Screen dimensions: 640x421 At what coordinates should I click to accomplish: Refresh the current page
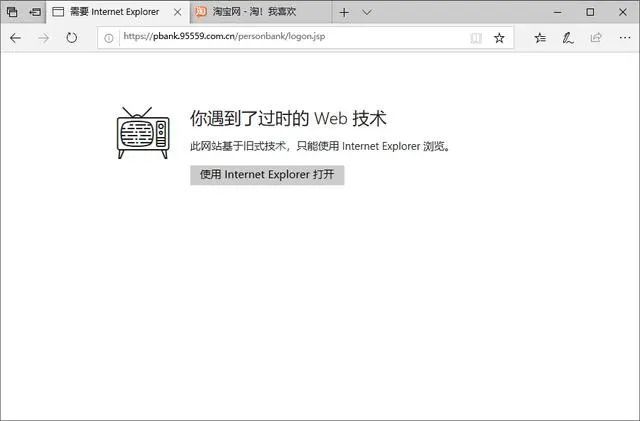click(71, 38)
